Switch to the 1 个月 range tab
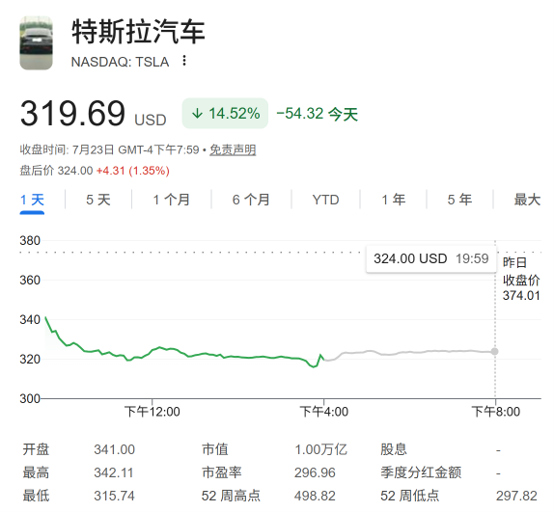Viewport: 554px width, 512px height. click(x=171, y=200)
